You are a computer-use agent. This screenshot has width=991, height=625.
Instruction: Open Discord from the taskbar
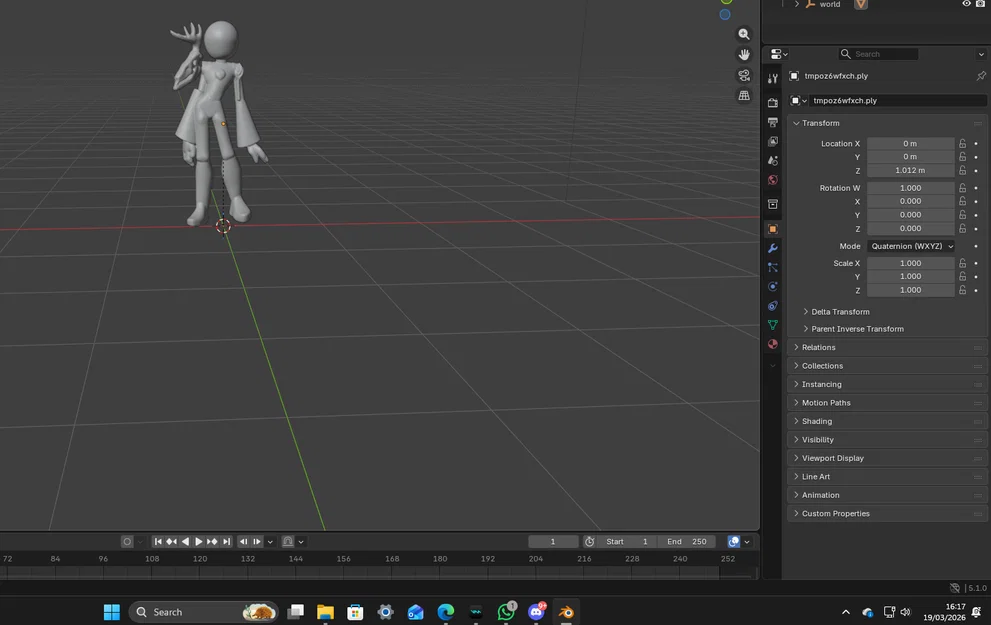(x=537, y=612)
